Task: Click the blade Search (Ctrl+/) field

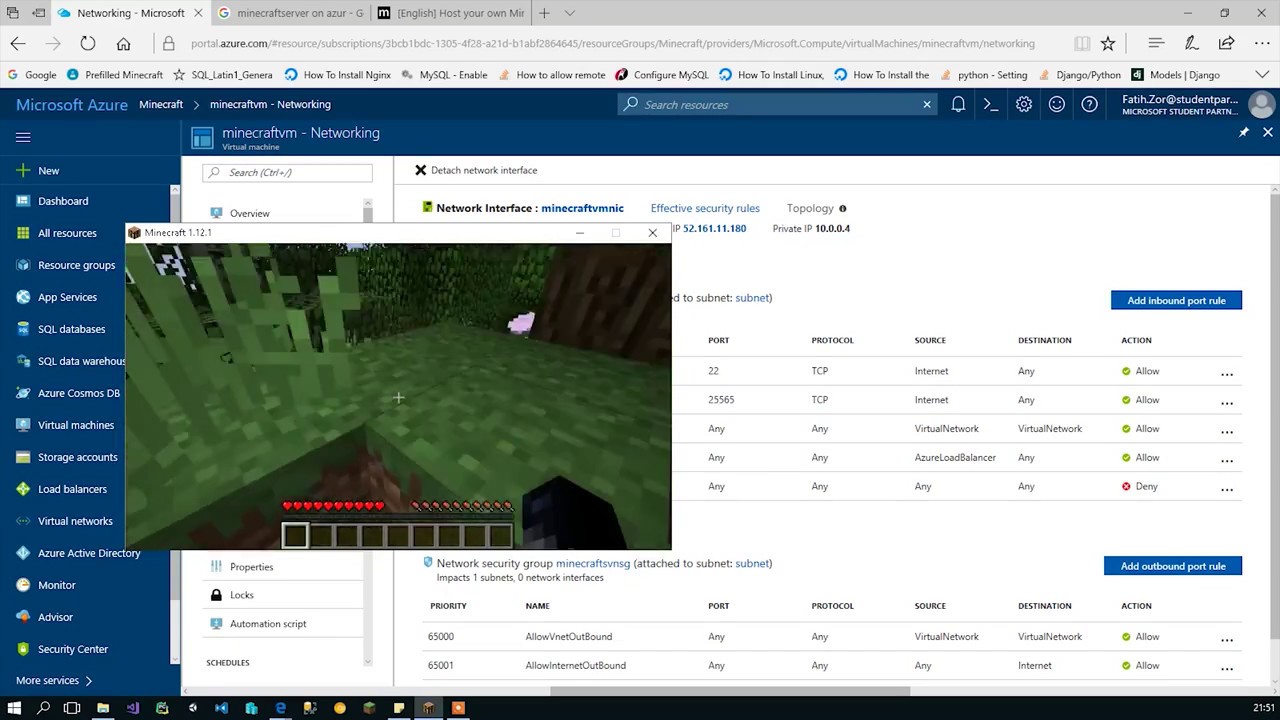Action: tap(287, 172)
